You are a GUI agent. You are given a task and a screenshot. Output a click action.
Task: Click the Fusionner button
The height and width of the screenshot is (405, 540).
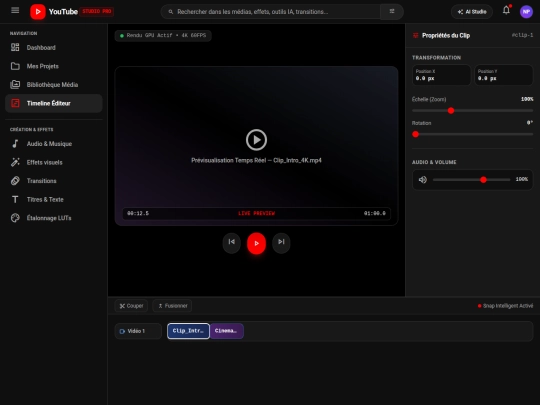click(172, 306)
